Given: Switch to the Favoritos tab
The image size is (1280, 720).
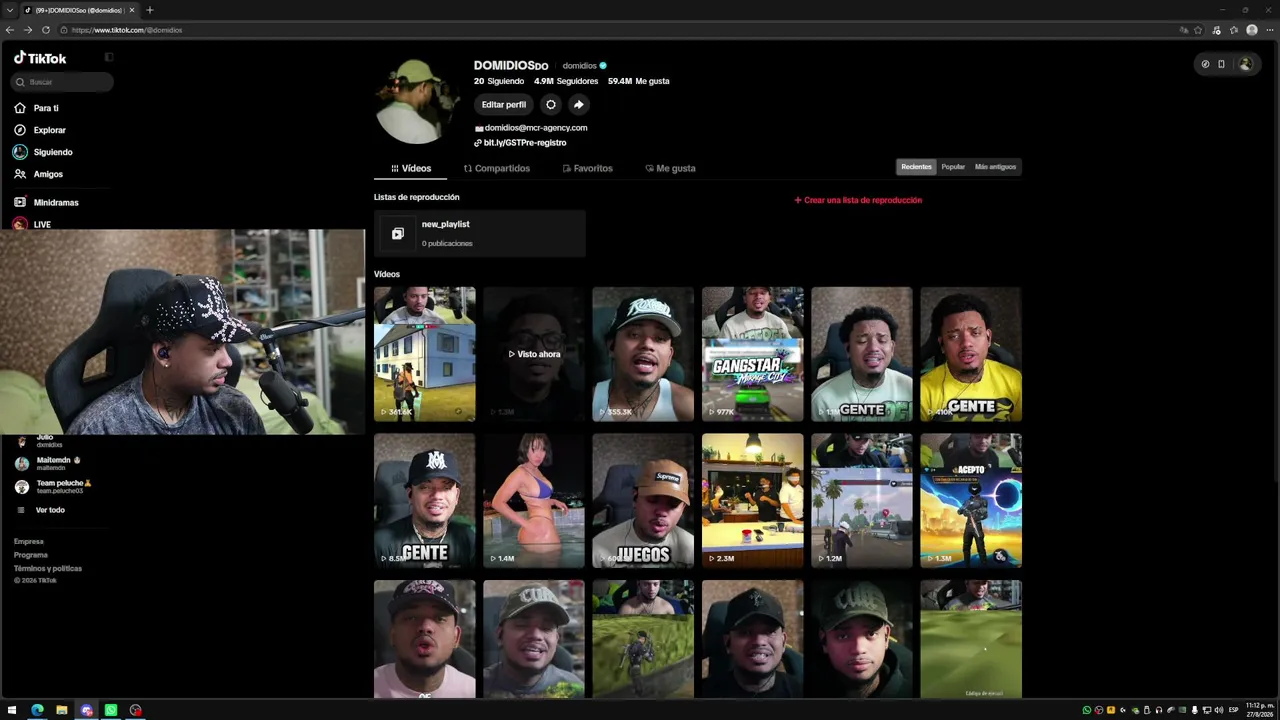Looking at the screenshot, I should [588, 168].
